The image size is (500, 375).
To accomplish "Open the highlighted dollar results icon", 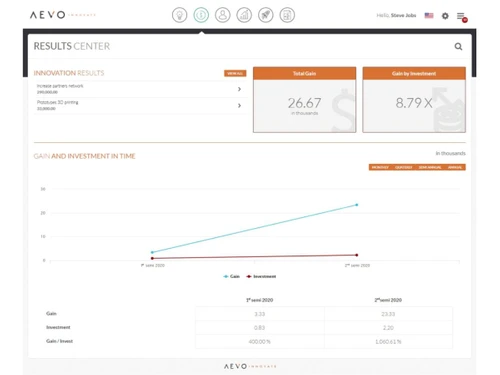I will coord(201,15).
